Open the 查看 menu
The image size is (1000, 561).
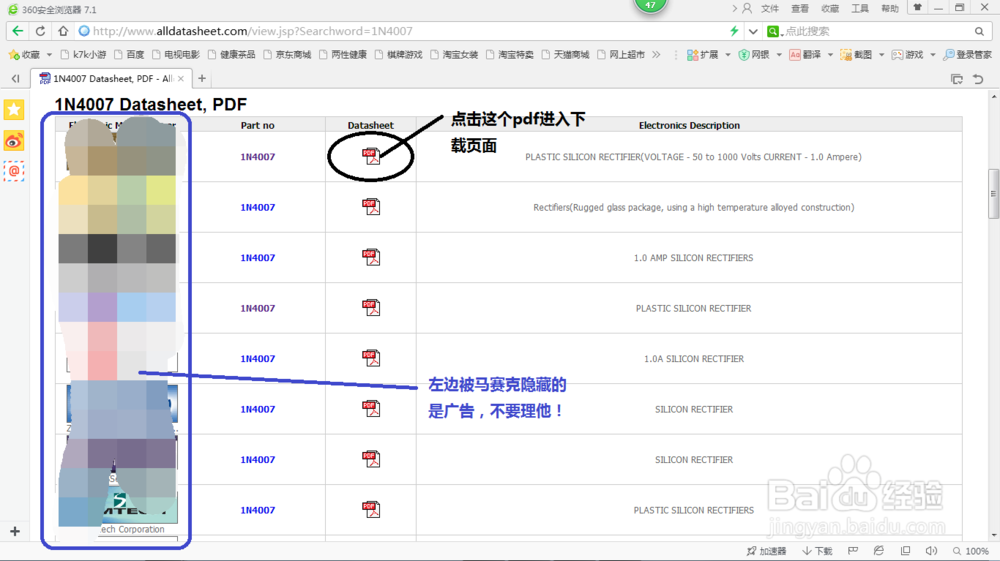pyautogui.click(x=800, y=8)
